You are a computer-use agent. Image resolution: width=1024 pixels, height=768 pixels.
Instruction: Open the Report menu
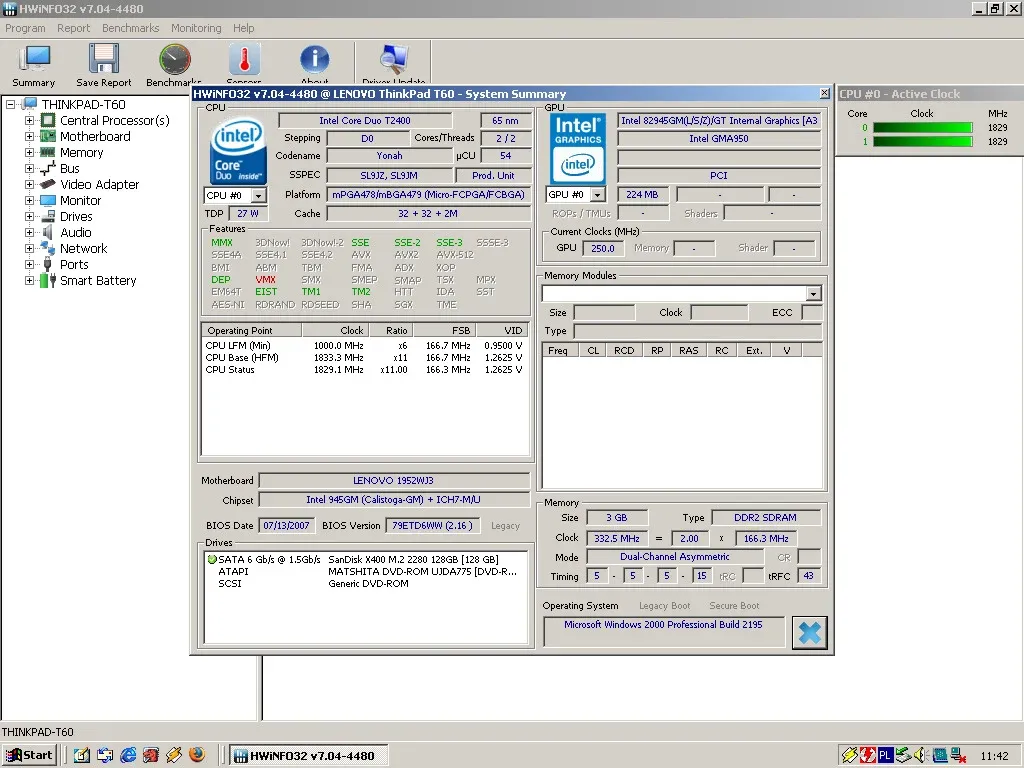(x=73, y=28)
